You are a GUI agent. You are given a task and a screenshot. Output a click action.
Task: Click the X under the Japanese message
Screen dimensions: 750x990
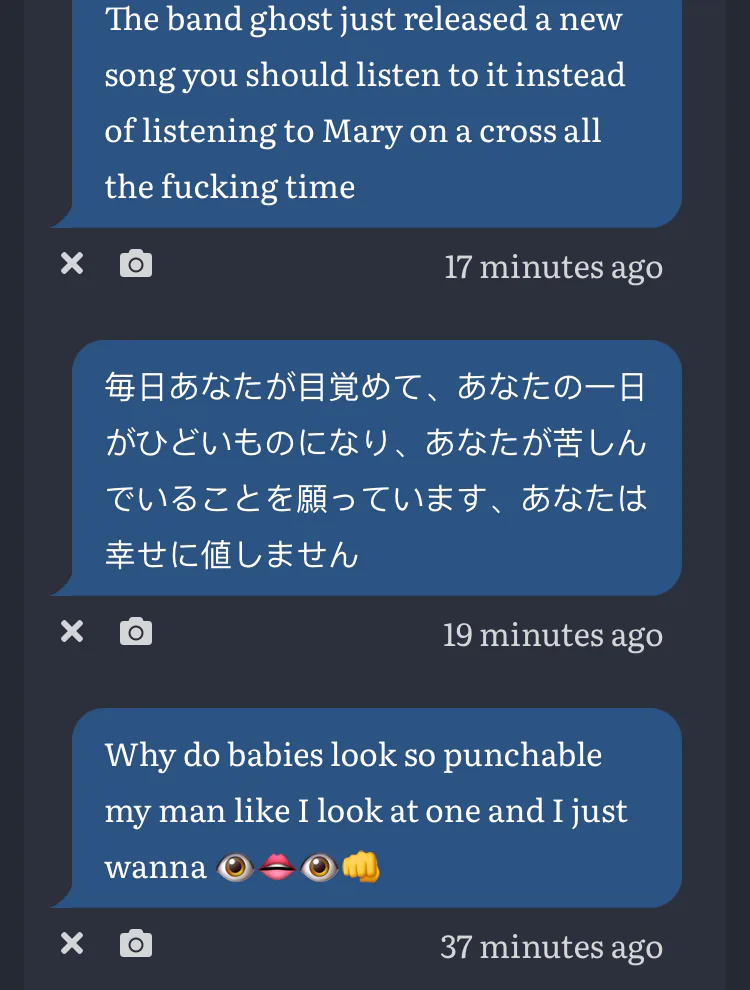click(x=72, y=632)
